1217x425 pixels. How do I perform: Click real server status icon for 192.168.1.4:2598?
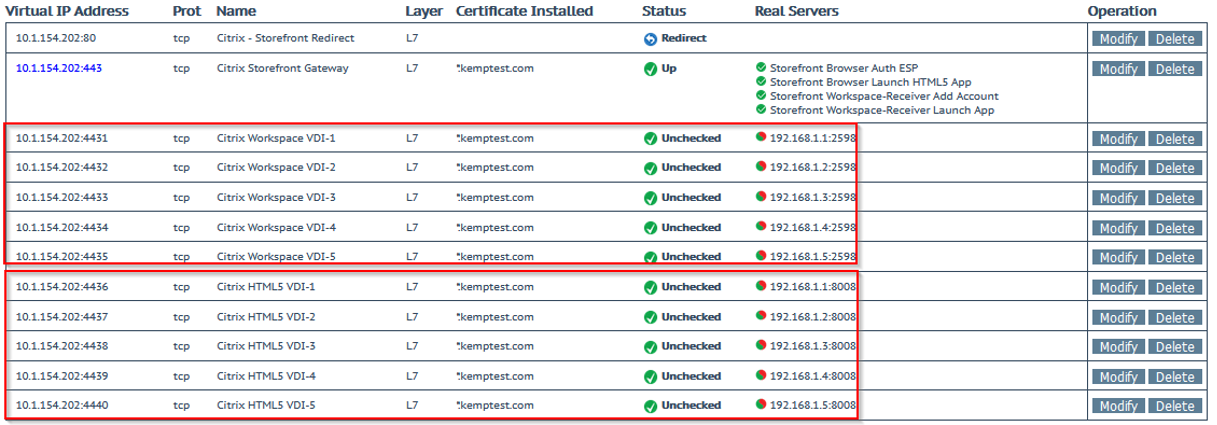pos(761,226)
